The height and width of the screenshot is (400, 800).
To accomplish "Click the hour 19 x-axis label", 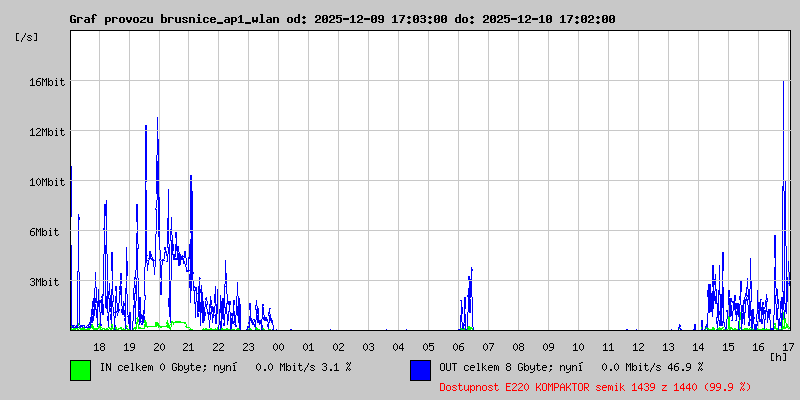I will coord(129,347).
